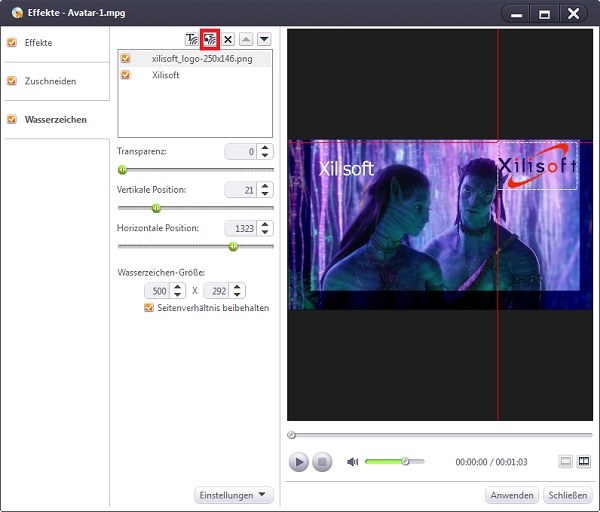Click the Vertikale Position slider handle
The width and height of the screenshot is (600, 512).
coord(156,208)
